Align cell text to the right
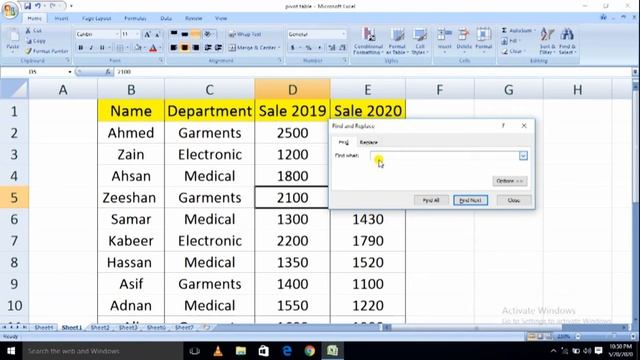 click(x=196, y=48)
